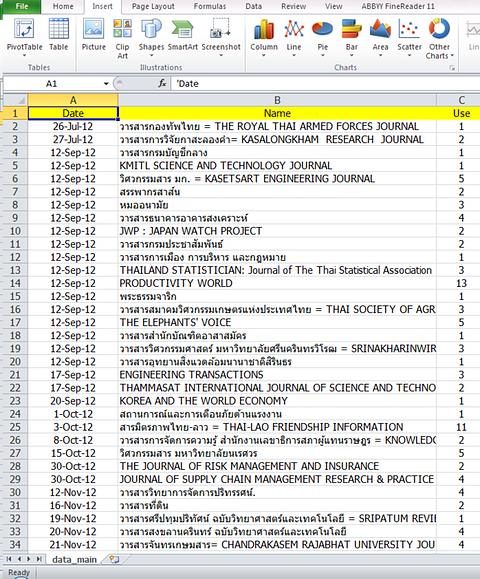Click the Insert Worksheet tab icon

pos(114,559)
